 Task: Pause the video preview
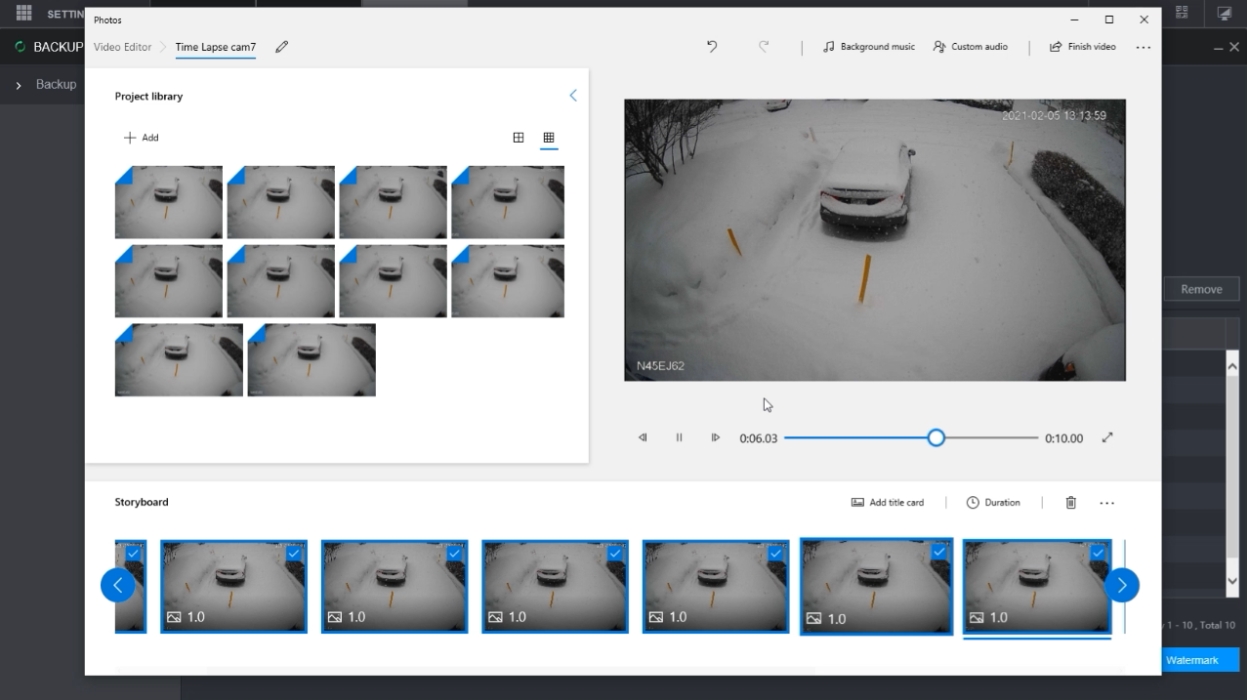click(679, 438)
